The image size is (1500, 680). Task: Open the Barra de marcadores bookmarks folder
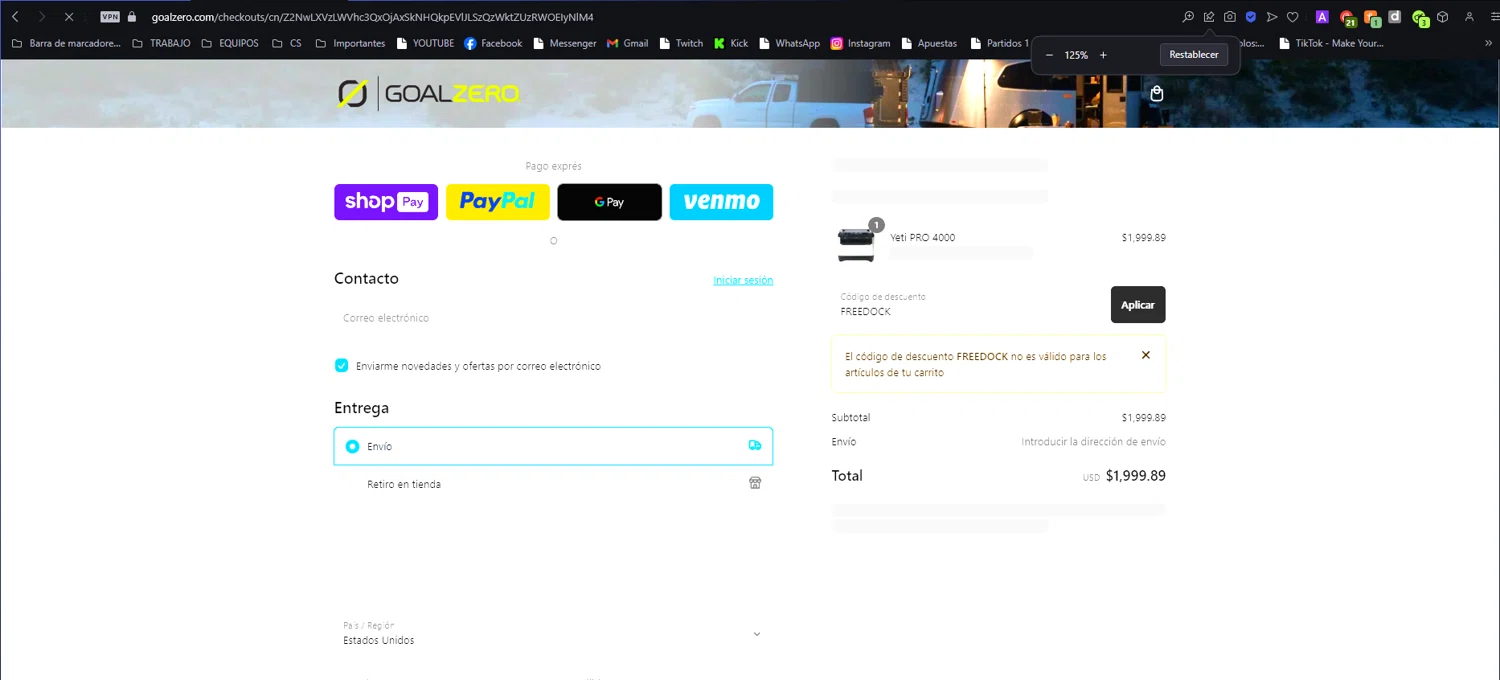tap(65, 43)
